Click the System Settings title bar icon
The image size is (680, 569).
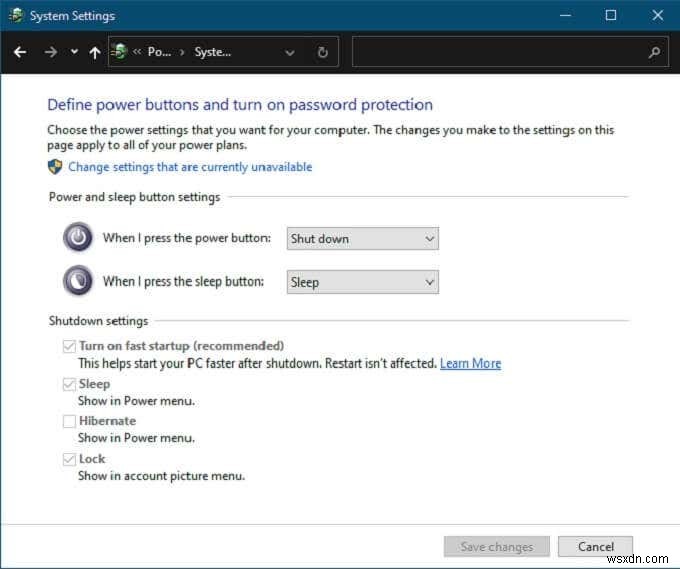[x=16, y=16]
